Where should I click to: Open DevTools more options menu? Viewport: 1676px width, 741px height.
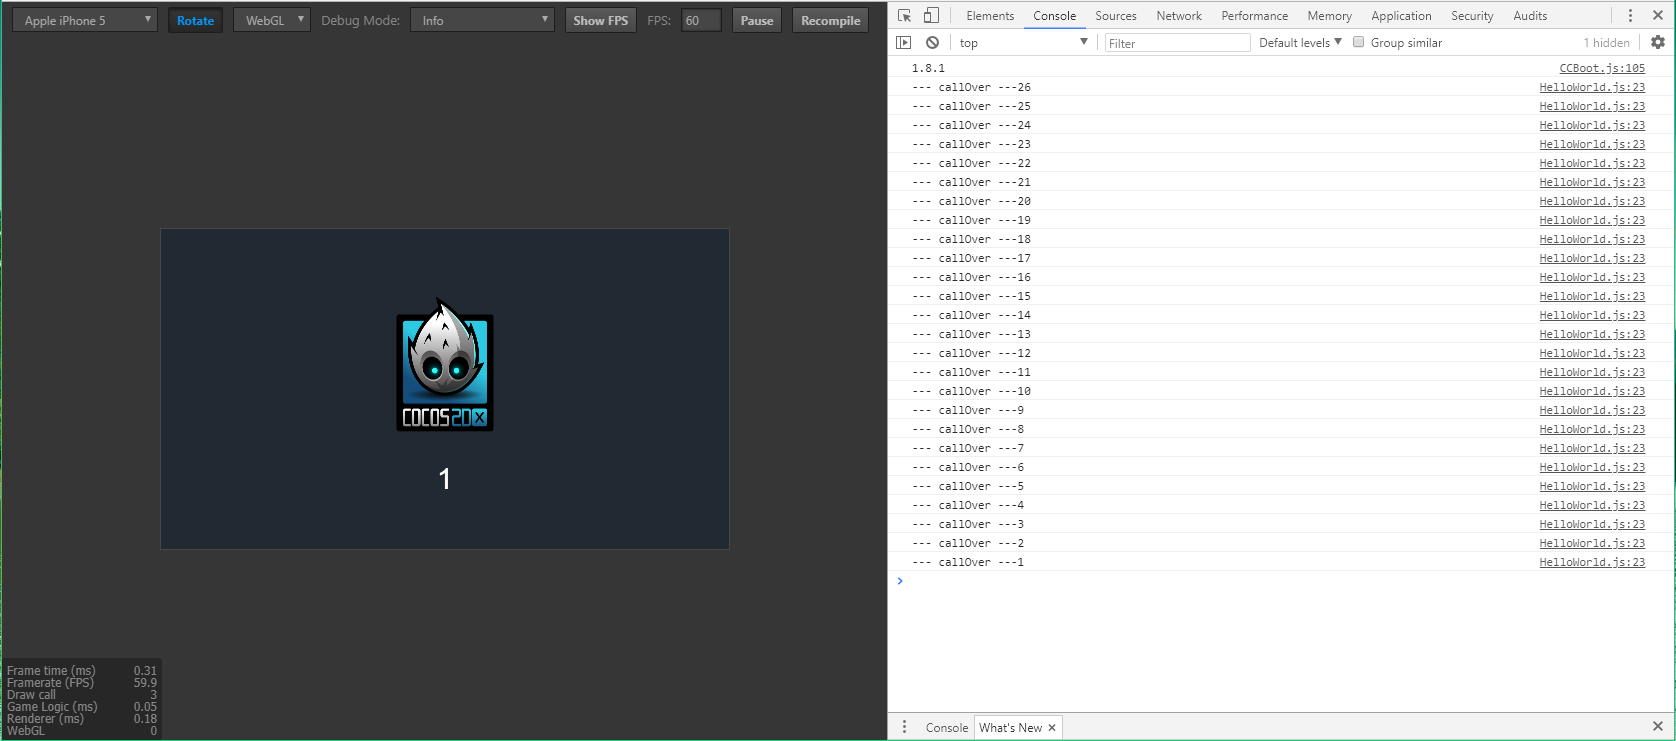1630,16
